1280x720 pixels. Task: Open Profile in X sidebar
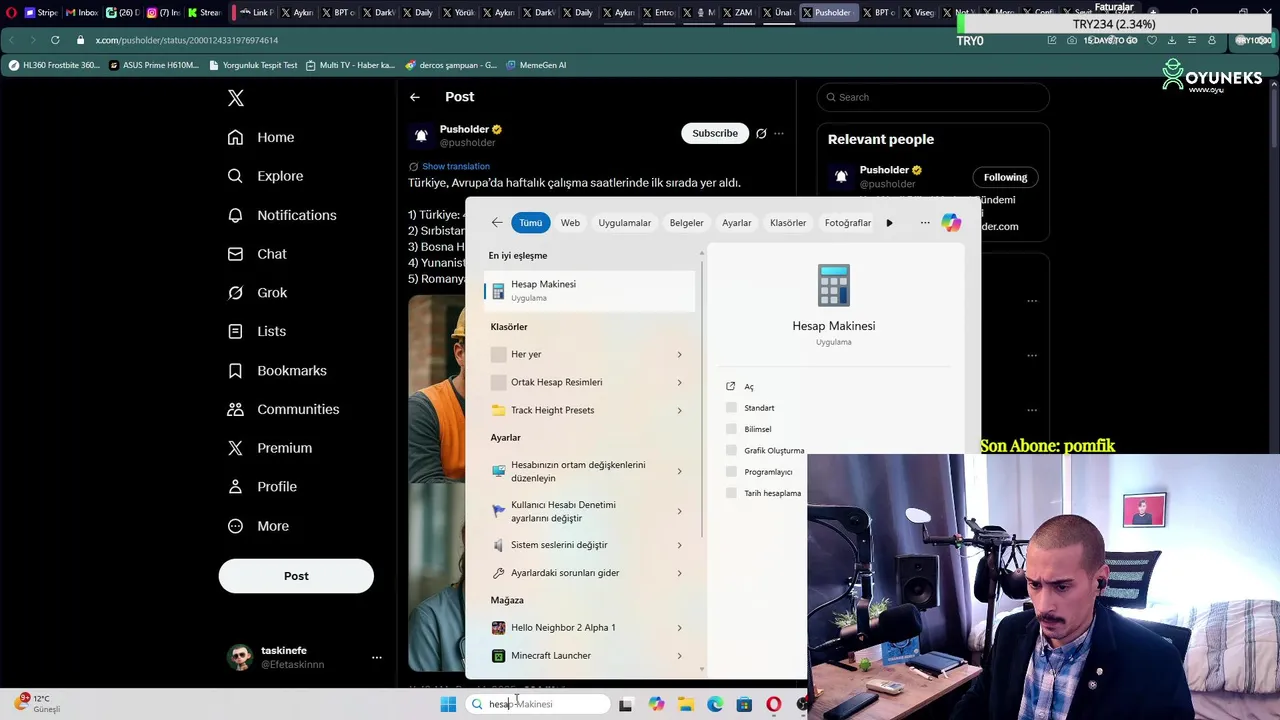(x=261, y=487)
